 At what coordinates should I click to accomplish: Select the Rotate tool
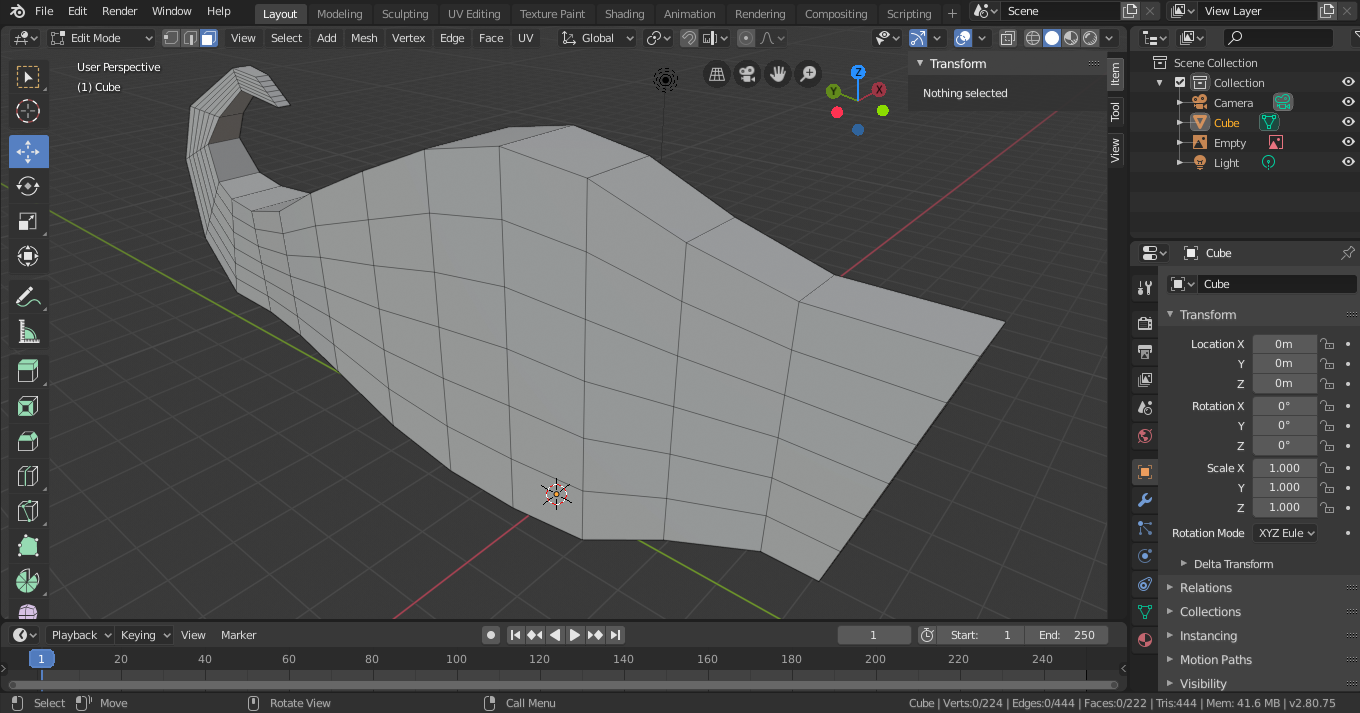(x=28, y=186)
